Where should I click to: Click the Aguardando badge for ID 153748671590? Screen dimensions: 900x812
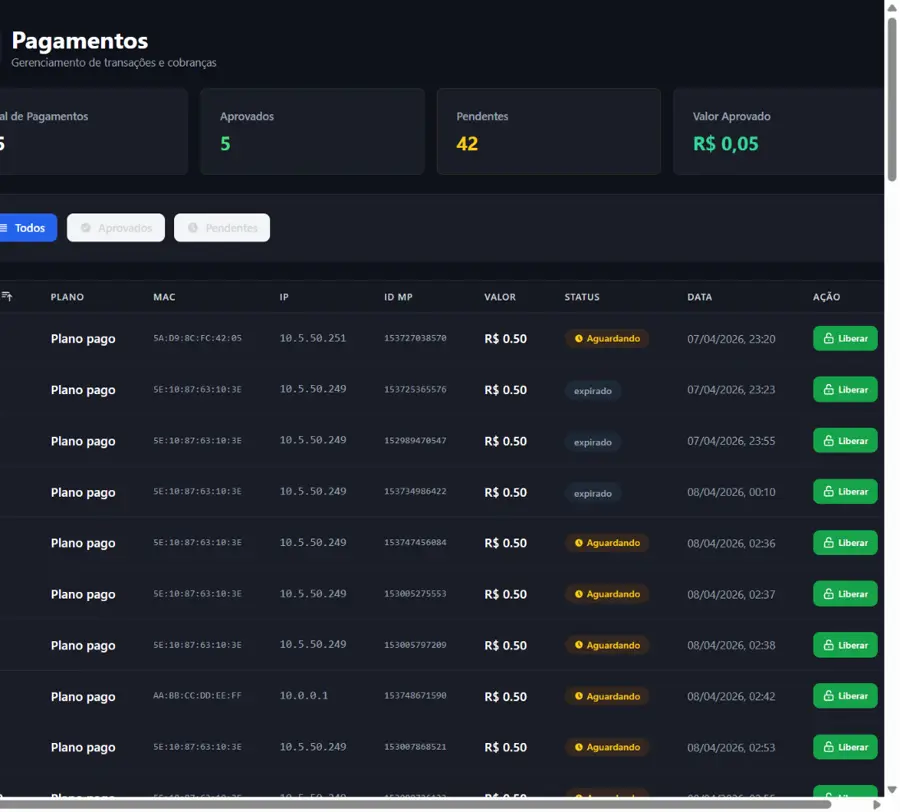607,696
